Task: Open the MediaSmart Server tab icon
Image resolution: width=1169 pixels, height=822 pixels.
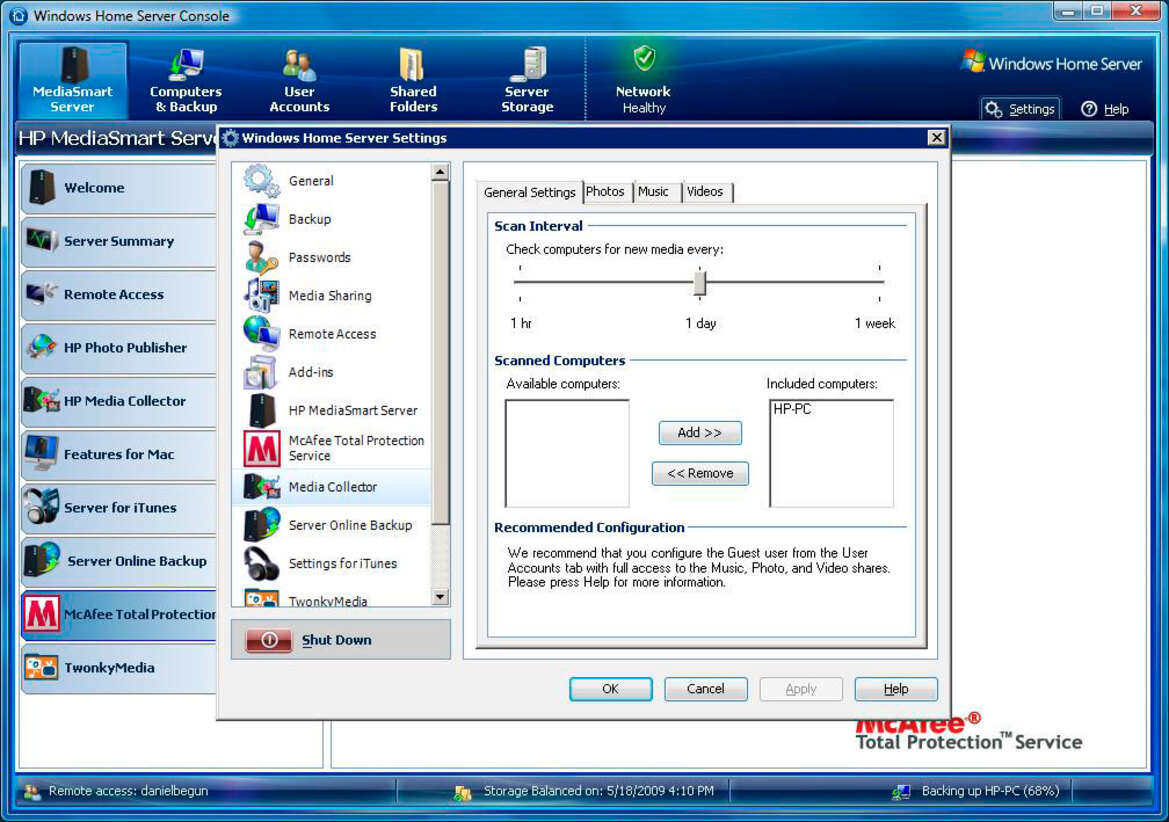Action: (73, 64)
